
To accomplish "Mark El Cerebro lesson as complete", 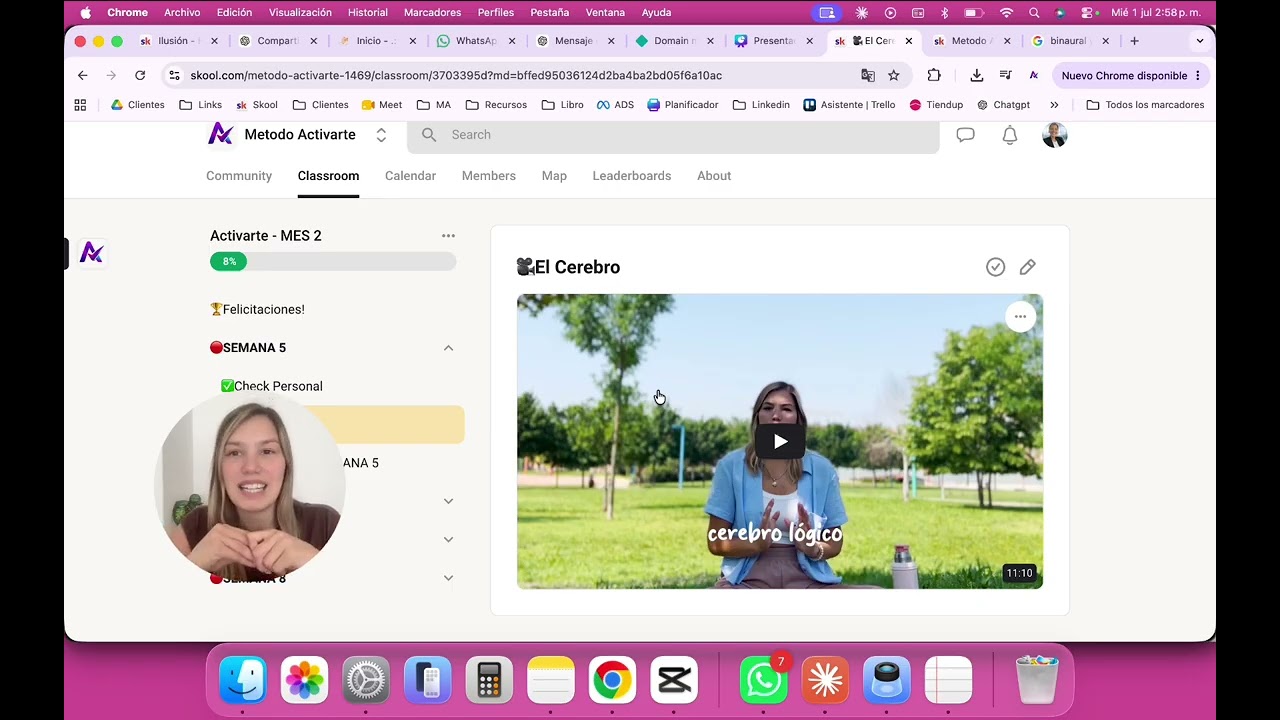I will click(x=995, y=267).
